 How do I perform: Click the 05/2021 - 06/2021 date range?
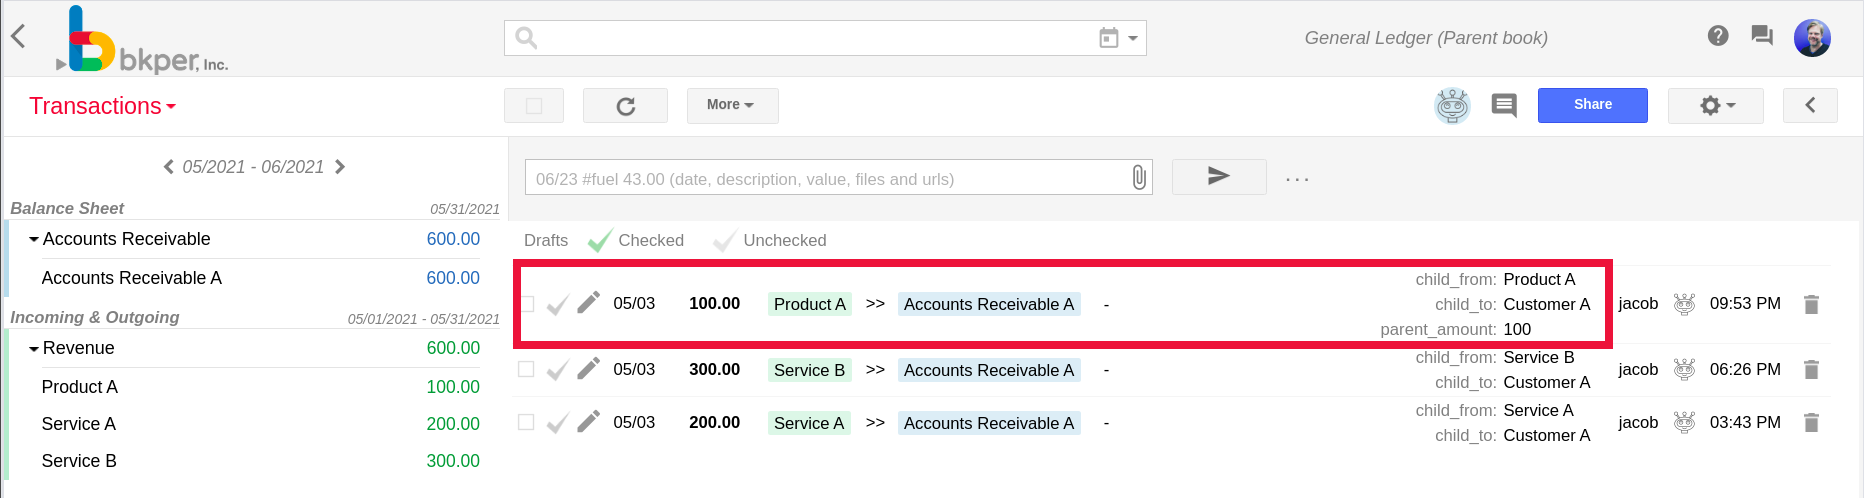click(x=253, y=167)
